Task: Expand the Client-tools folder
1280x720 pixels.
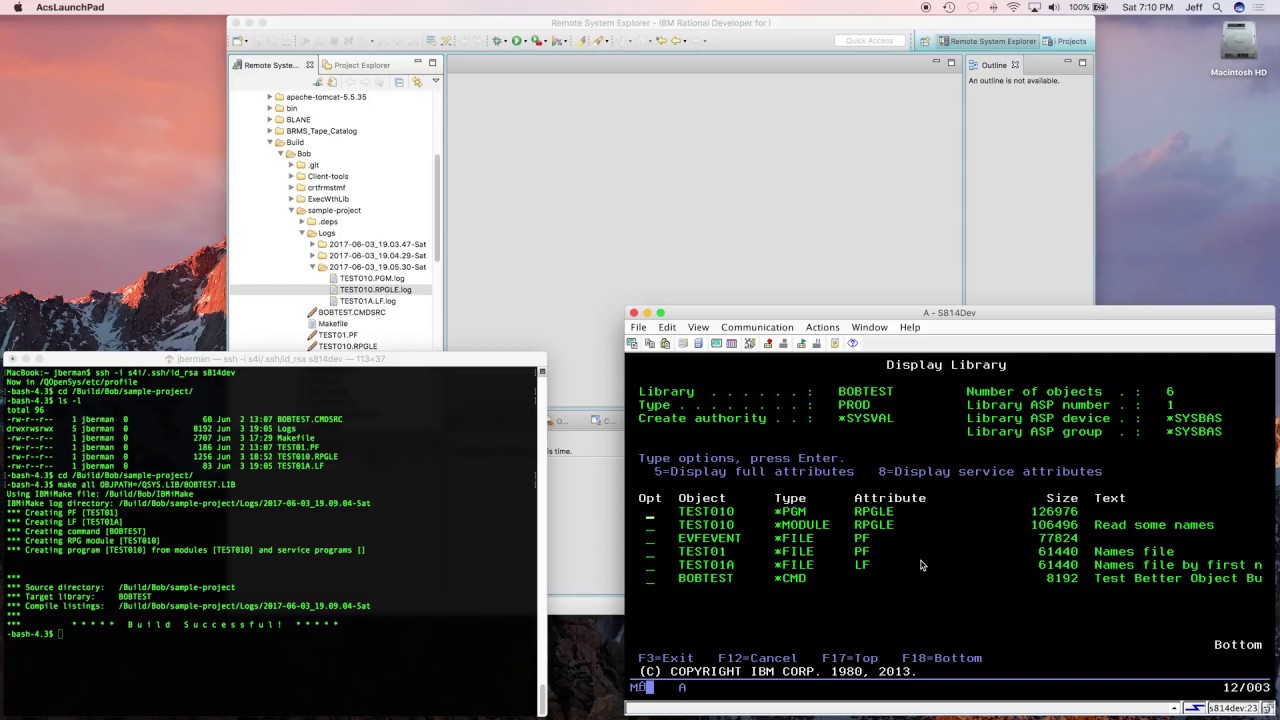Action: [292, 176]
